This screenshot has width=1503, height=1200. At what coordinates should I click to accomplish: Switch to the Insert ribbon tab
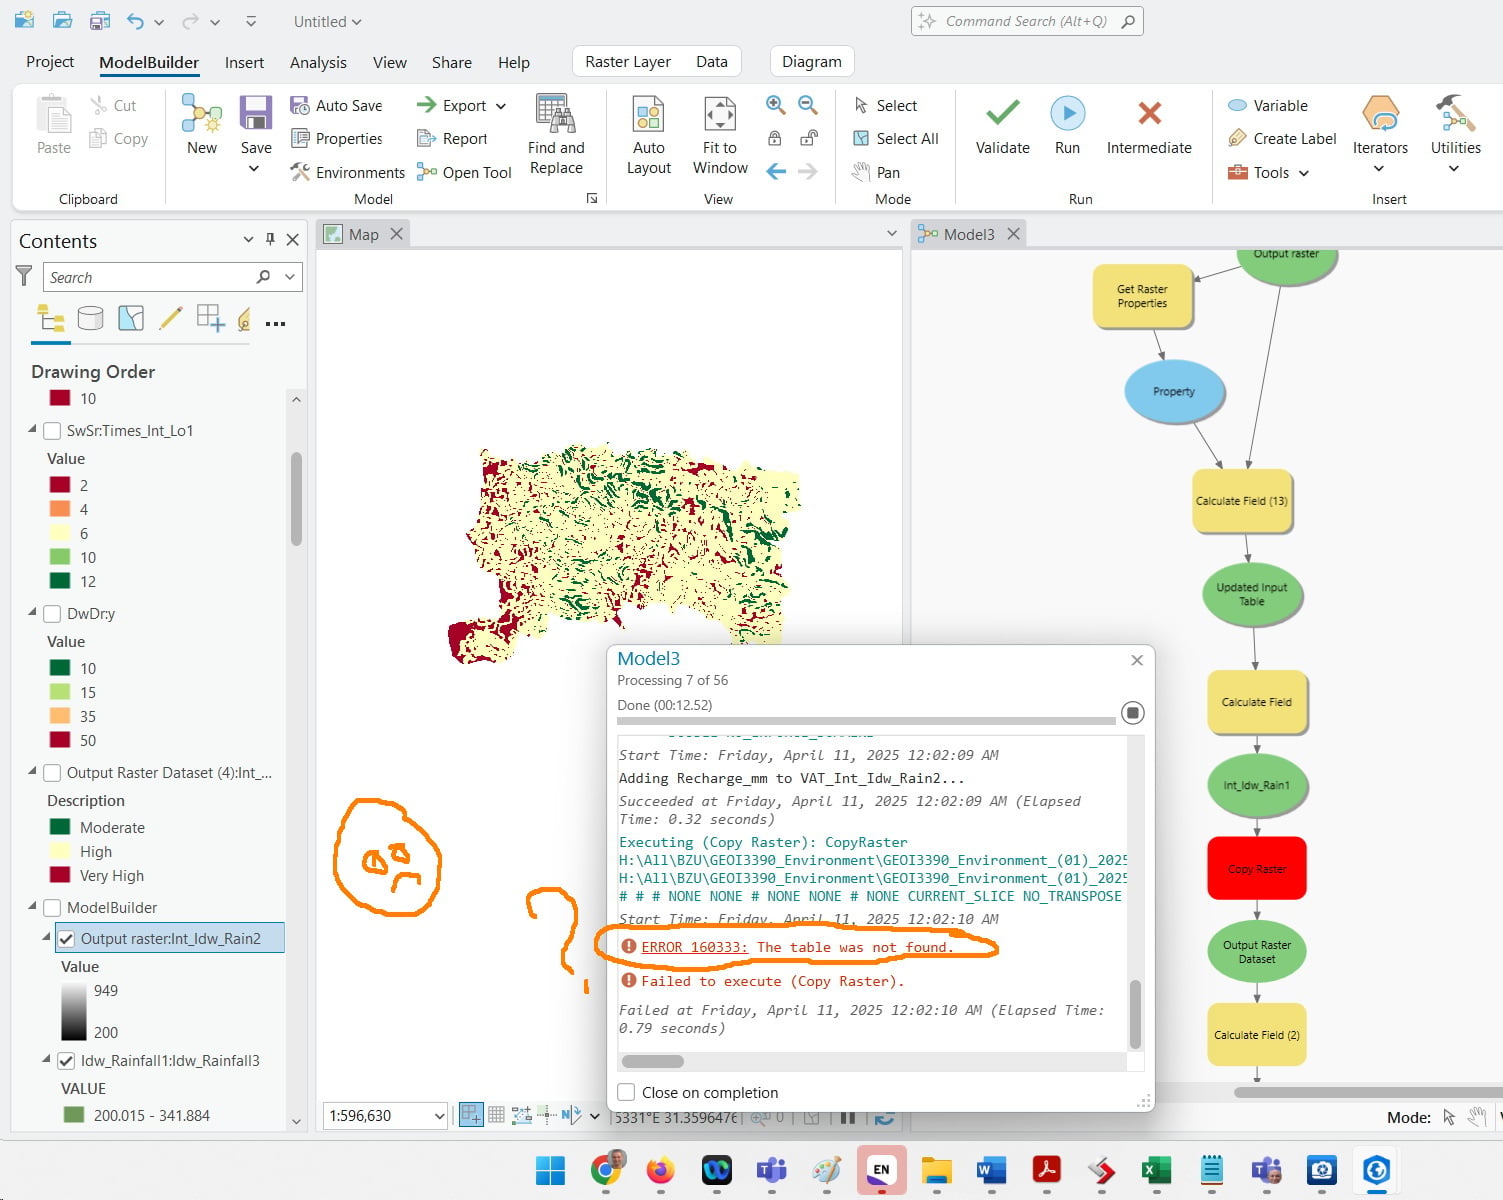point(244,62)
